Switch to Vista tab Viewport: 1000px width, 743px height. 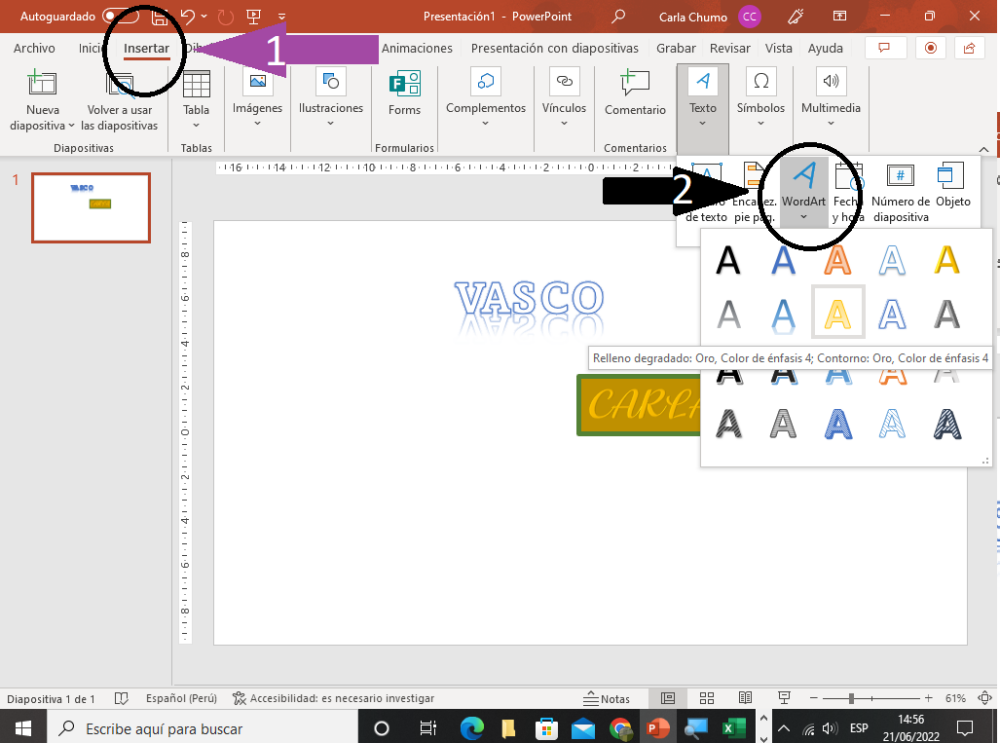pyautogui.click(x=779, y=48)
